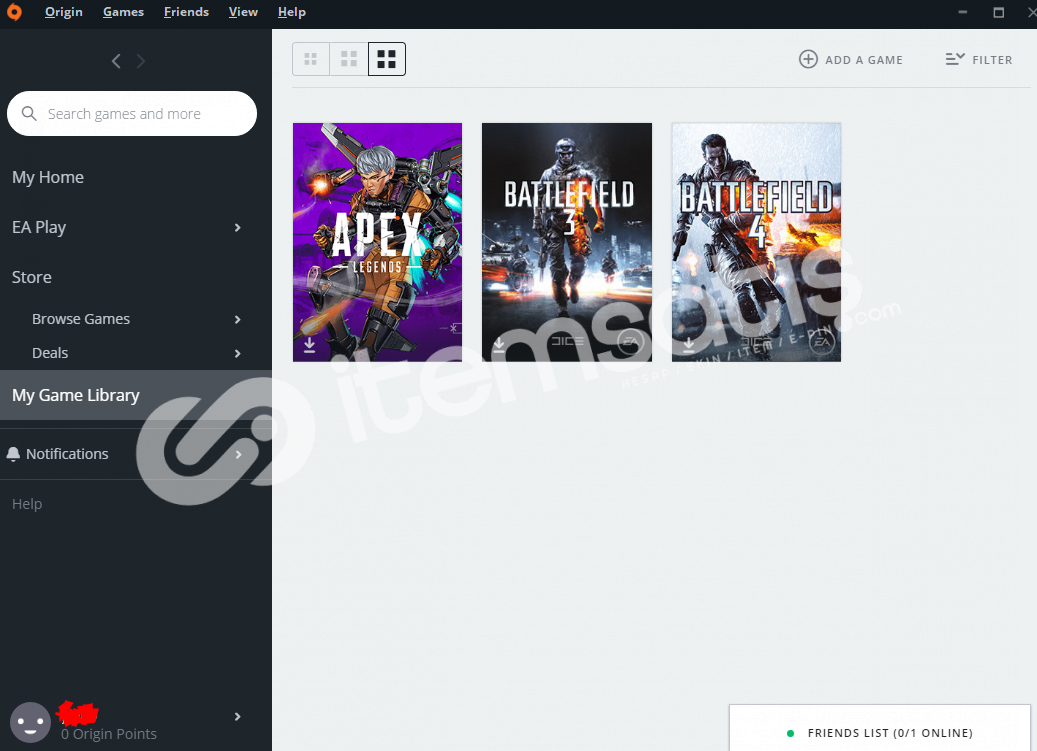This screenshot has width=1037, height=751.
Task: Expand the Notifications chevron
Action: pos(238,454)
